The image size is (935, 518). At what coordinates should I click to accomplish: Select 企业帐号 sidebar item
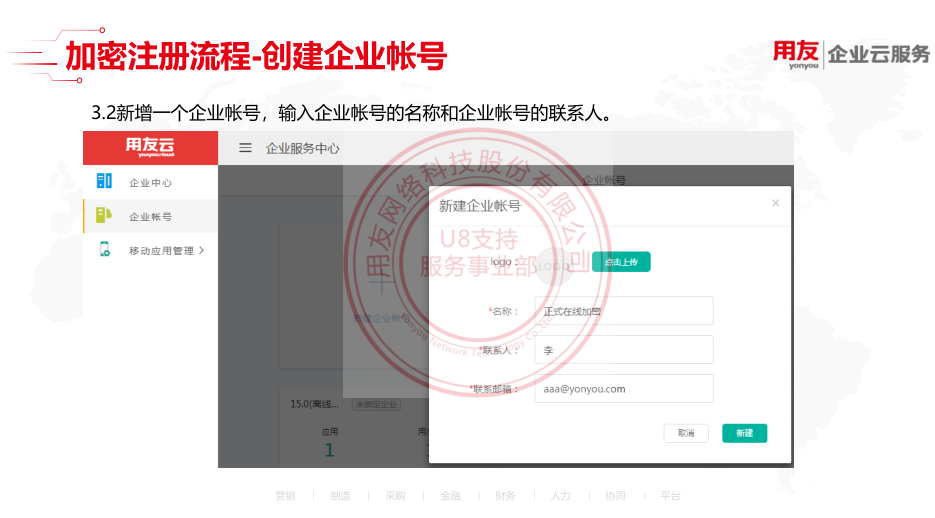[x=150, y=216]
